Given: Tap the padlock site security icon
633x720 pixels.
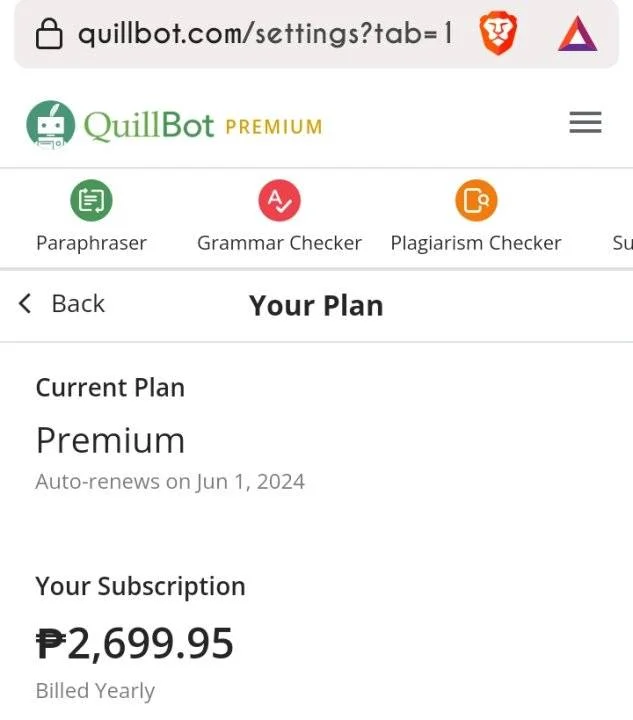Looking at the screenshot, I should [x=49, y=34].
